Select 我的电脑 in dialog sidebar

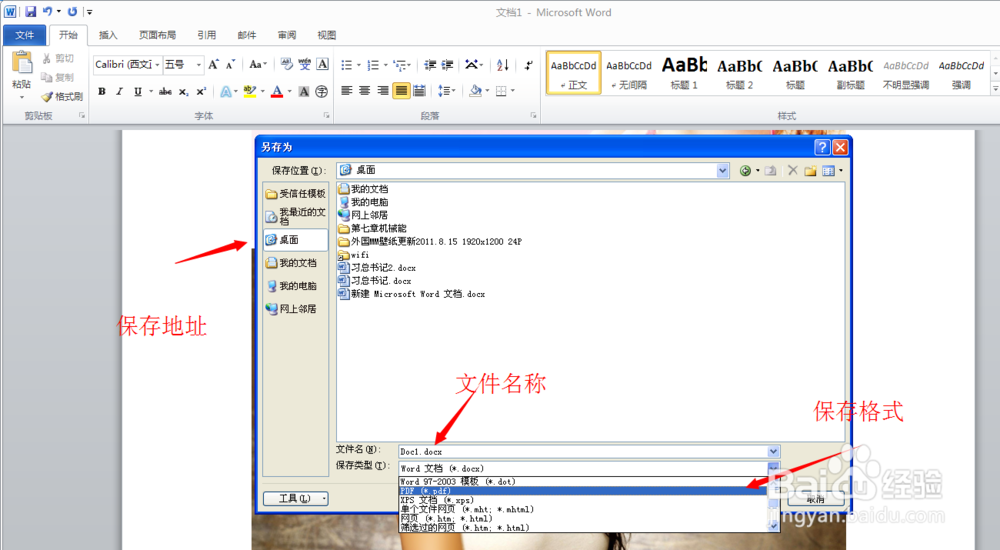pos(296,286)
